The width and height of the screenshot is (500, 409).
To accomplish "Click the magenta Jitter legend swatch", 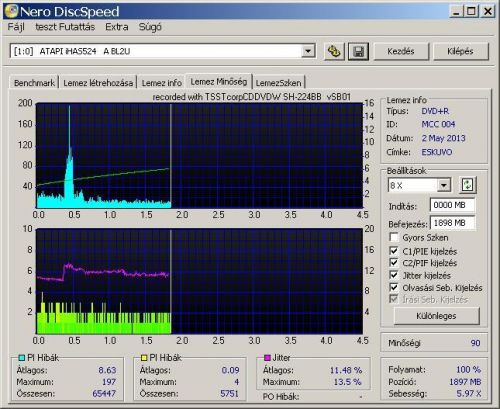I will [x=267, y=358].
